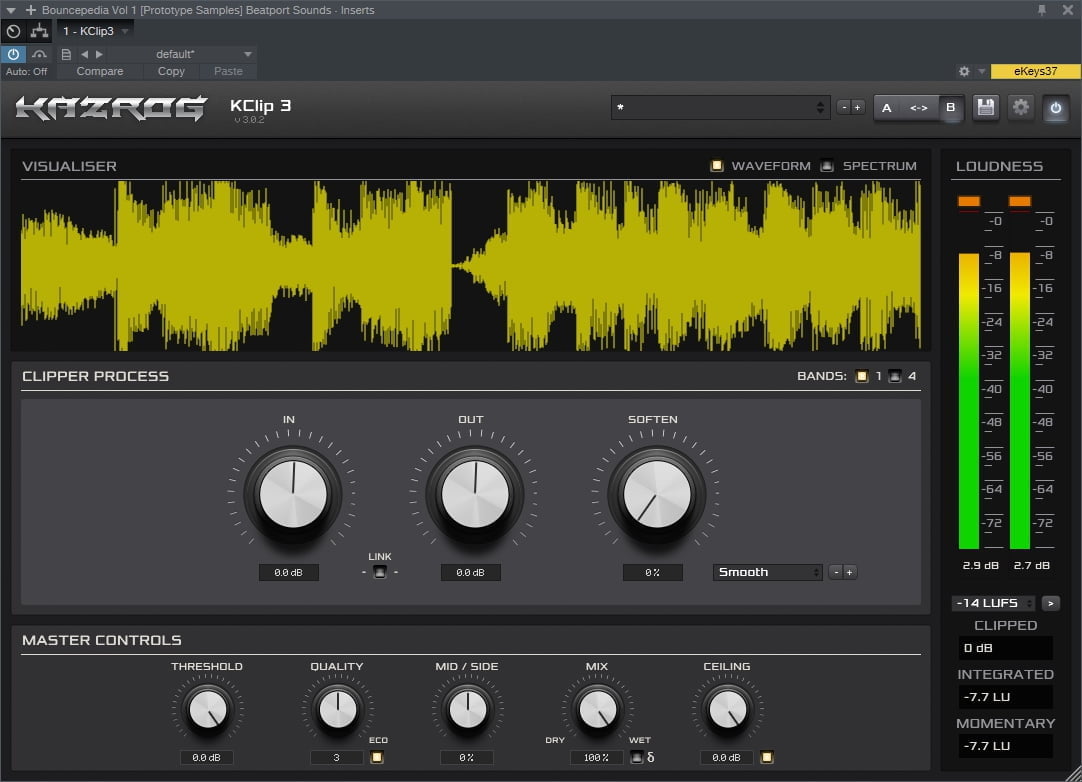Click the plugin power button top right
The width and height of the screenshot is (1082, 782).
pos(1056,107)
